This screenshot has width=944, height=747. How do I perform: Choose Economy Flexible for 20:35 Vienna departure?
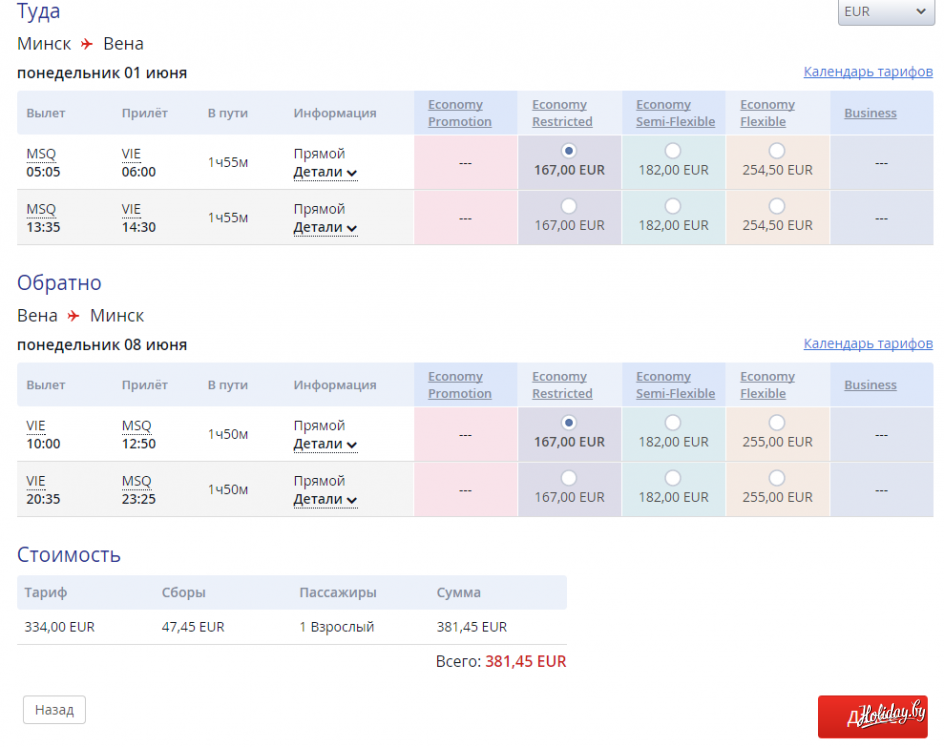[777, 478]
